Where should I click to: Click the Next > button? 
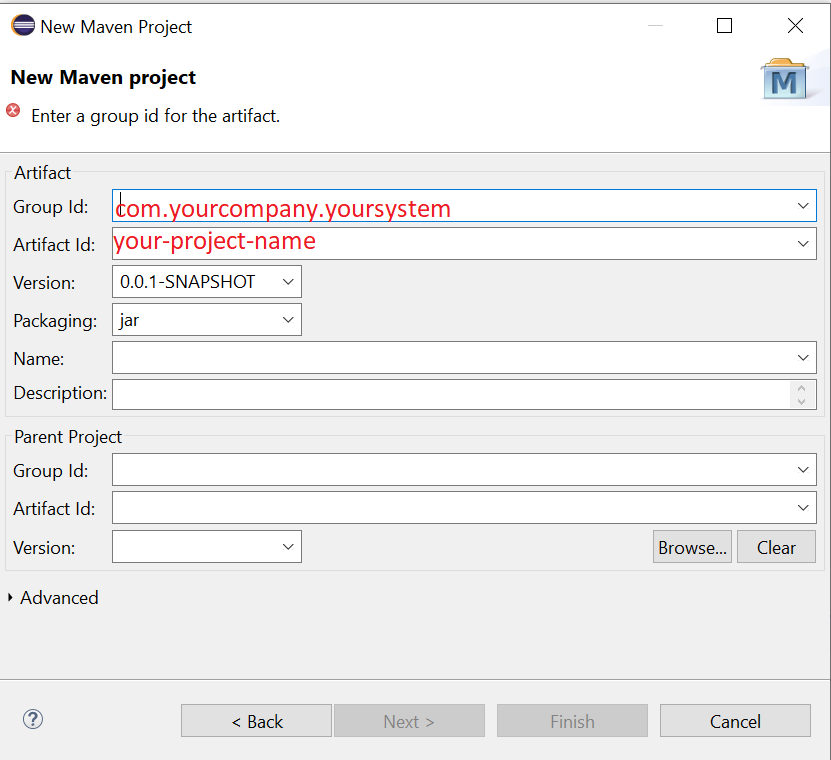tap(409, 721)
